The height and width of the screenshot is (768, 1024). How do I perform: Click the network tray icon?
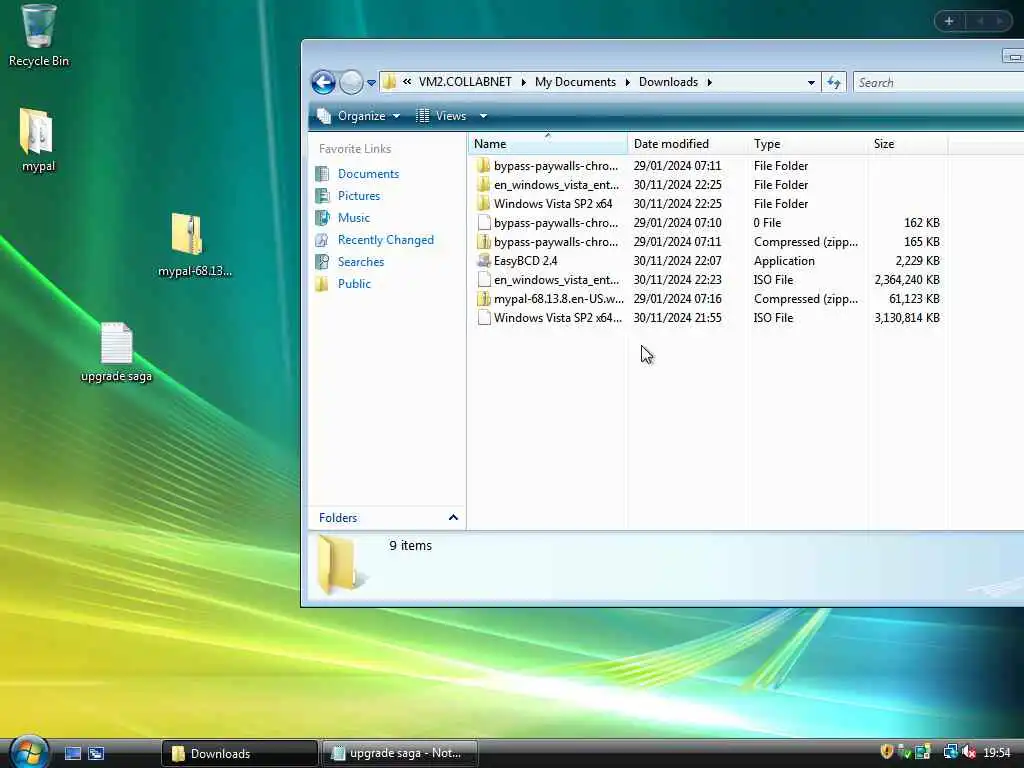click(950, 752)
